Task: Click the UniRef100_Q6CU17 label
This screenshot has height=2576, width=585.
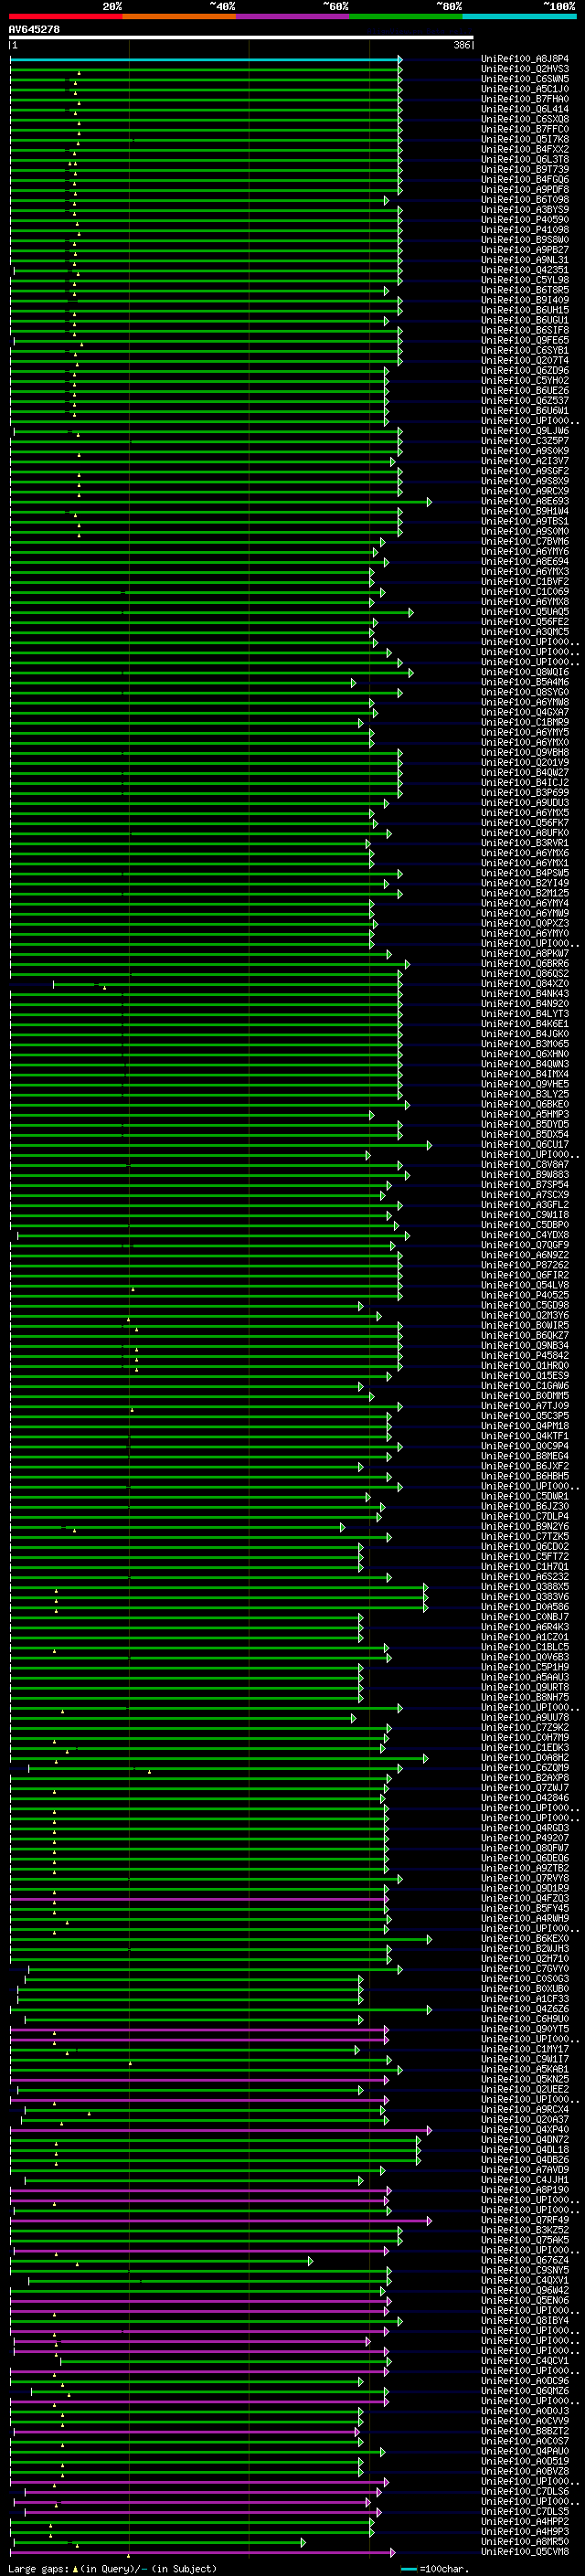Action: point(525,1145)
